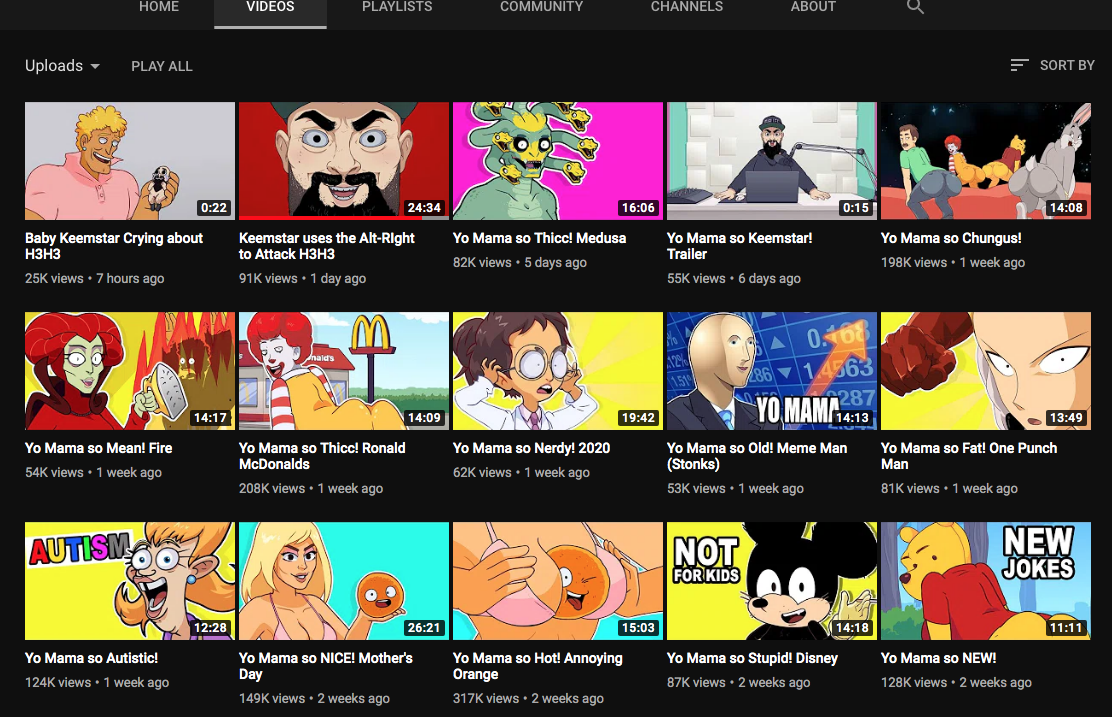Open 'Baby Keemstar Crying about H3H3' title

coord(113,246)
